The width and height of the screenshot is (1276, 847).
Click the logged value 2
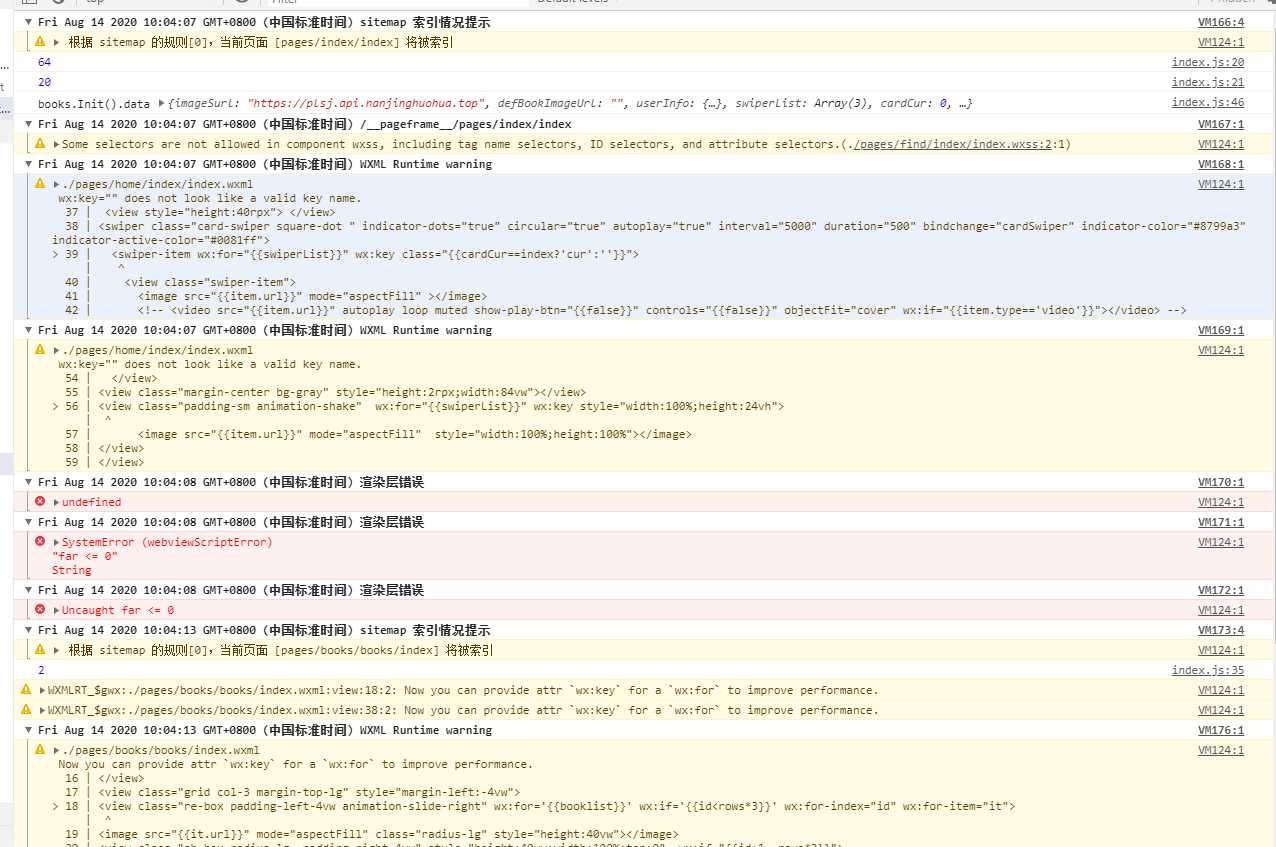[x=41, y=670]
